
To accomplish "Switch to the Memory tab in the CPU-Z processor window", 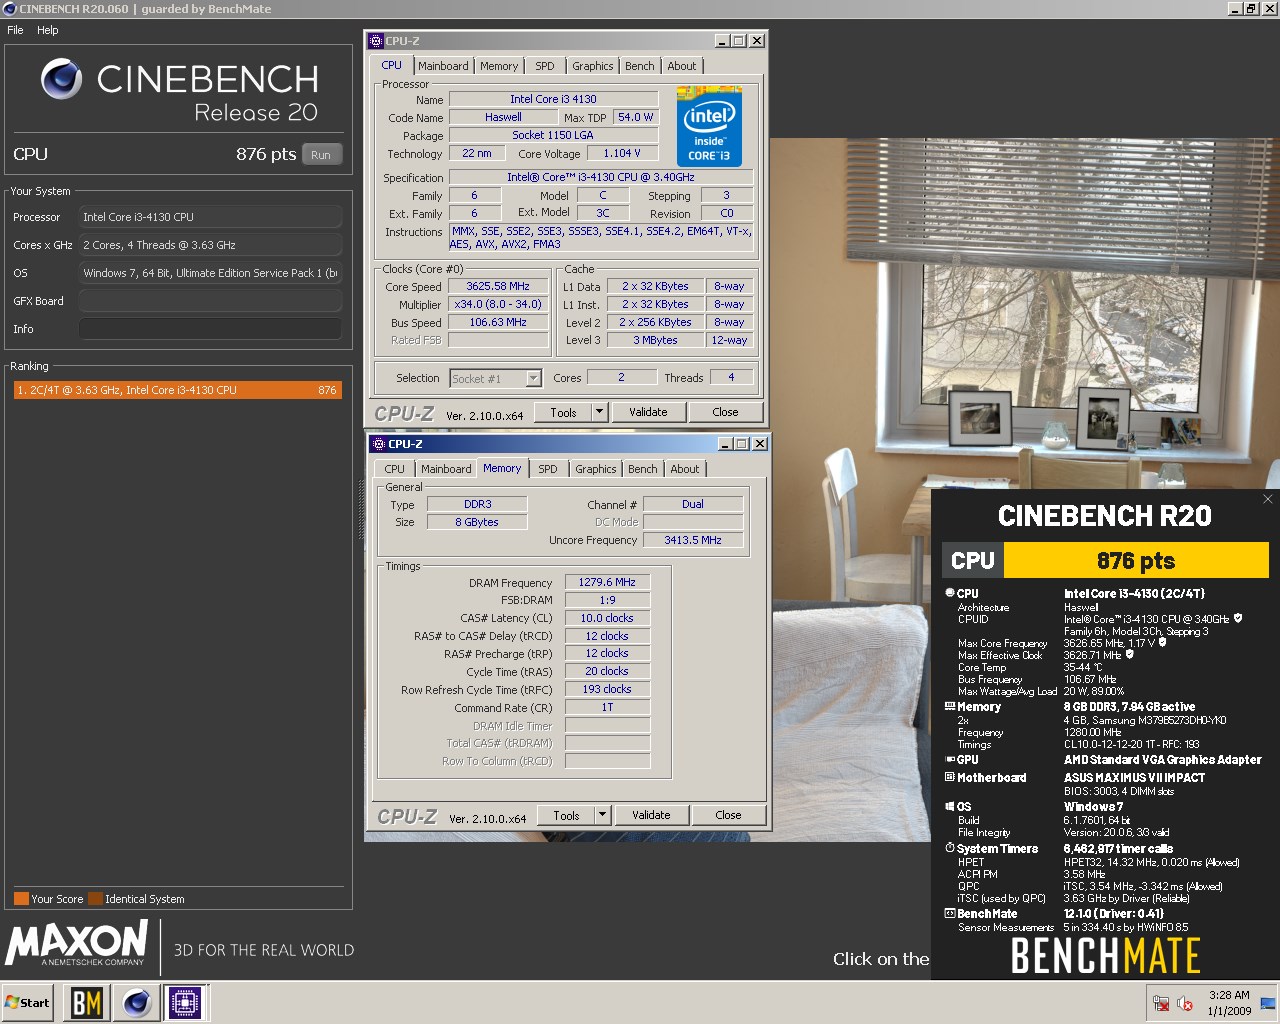I will [x=499, y=66].
